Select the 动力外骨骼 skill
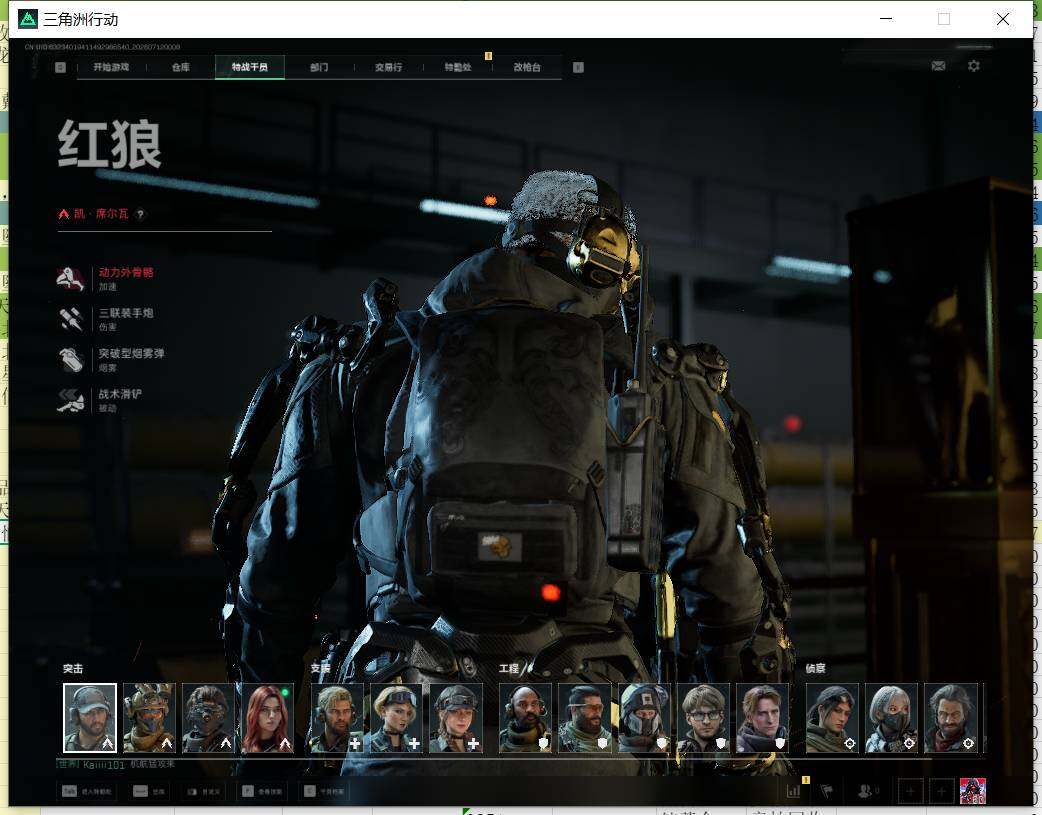Image resolution: width=1042 pixels, height=815 pixels. (106, 279)
